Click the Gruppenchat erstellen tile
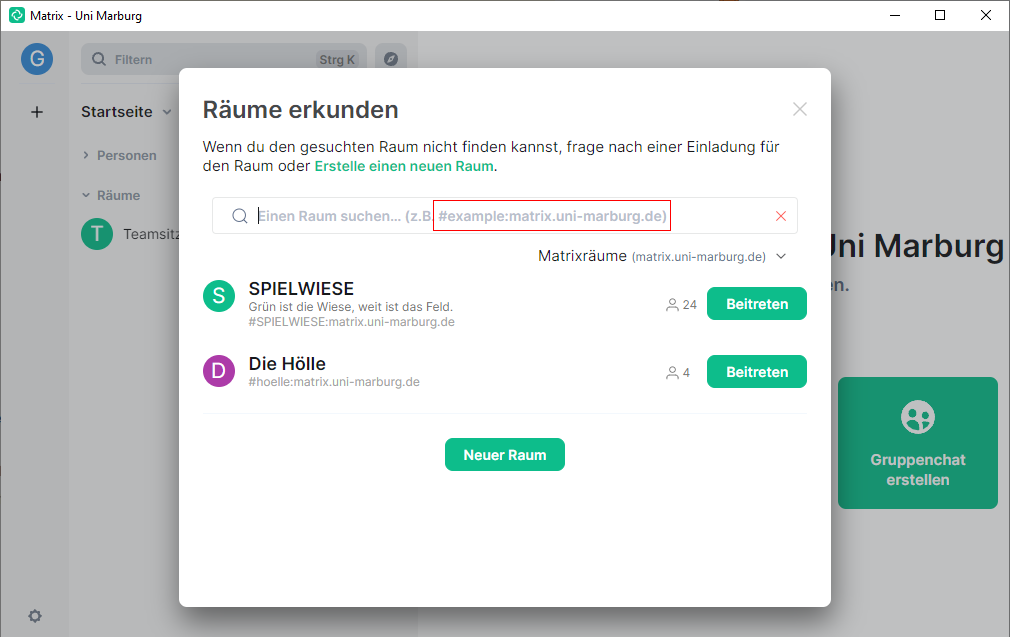Viewport: 1010px width, 637px height. coord(918,443)
